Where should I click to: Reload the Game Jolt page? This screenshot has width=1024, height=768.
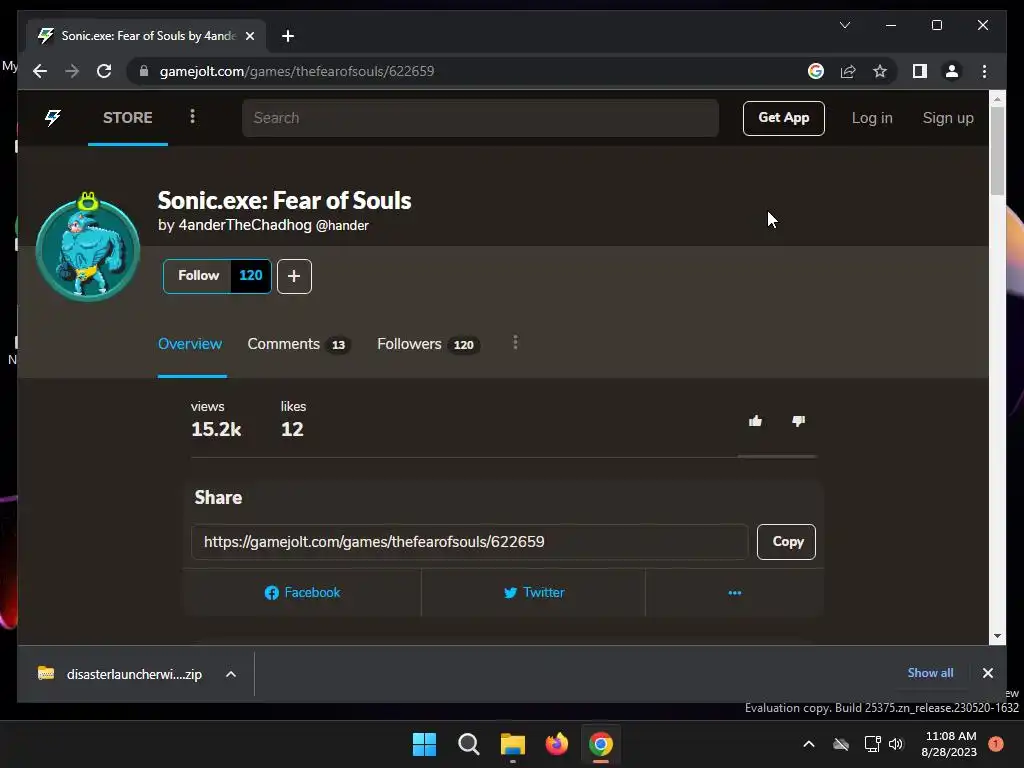click(x=104, y=71)
